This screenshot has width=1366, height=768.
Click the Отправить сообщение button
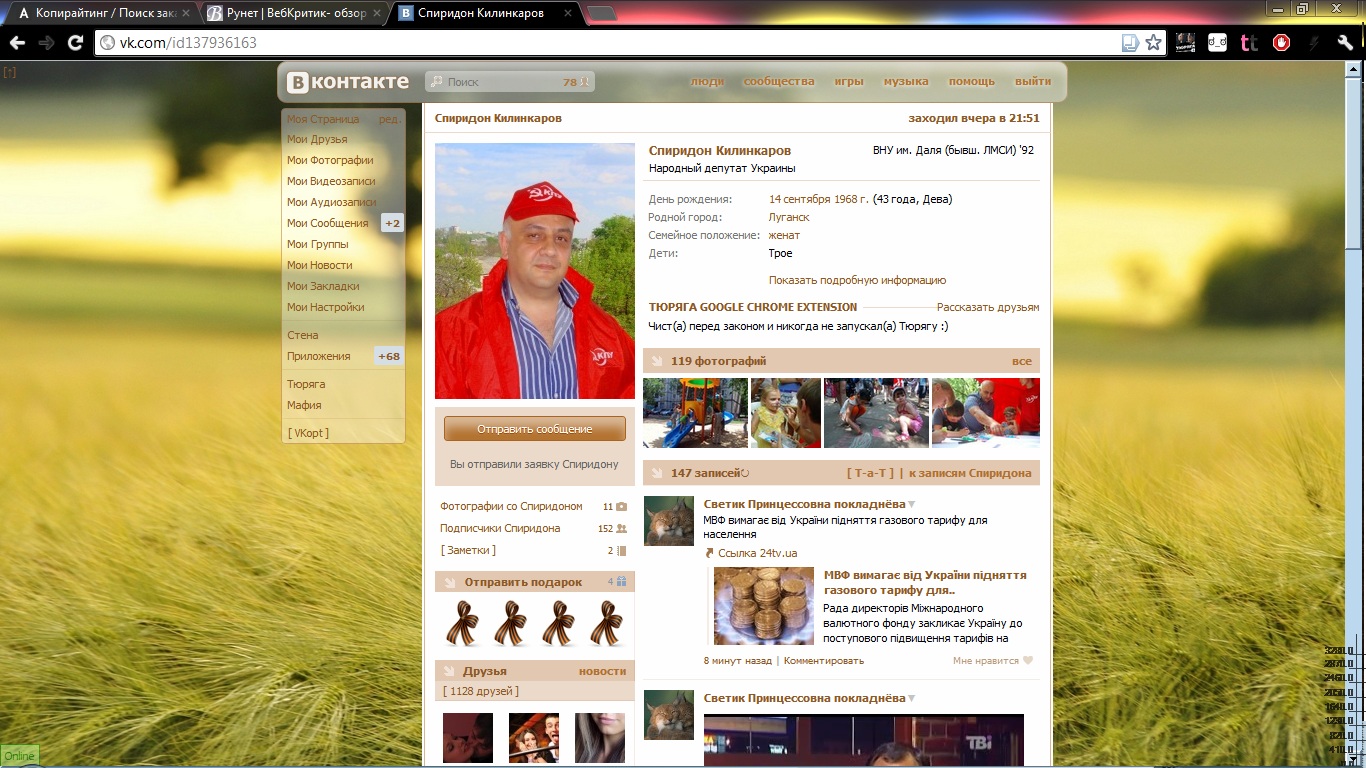(535, 429)
